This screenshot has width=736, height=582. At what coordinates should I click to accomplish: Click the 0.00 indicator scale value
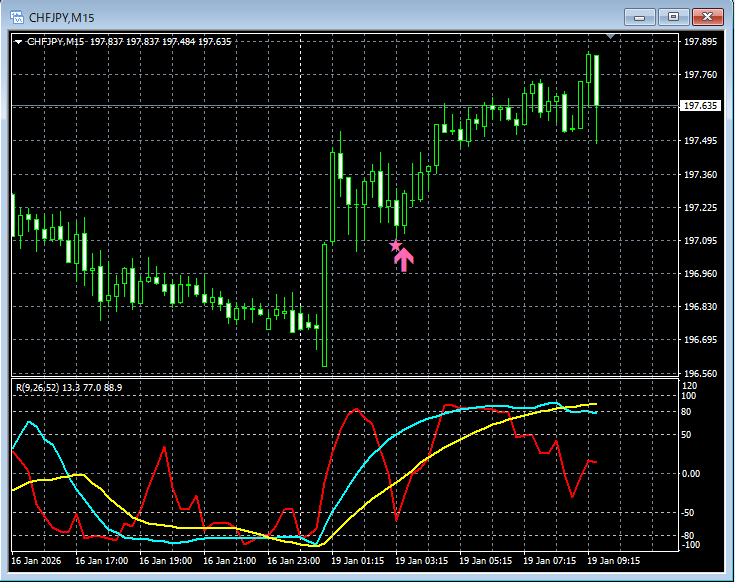coord(690,474)
